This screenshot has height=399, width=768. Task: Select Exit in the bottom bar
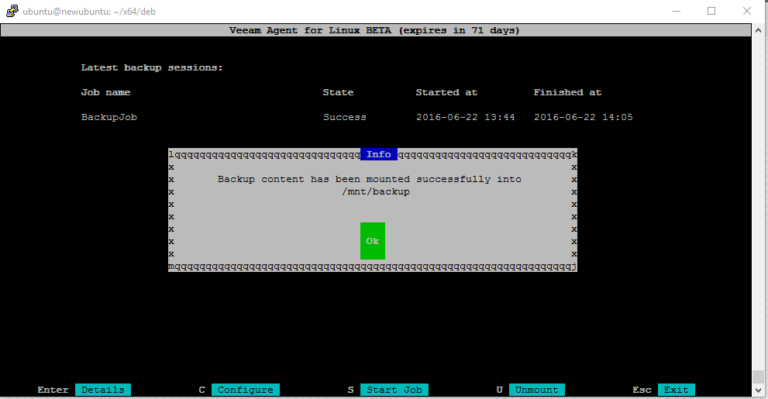tap(676, 390)
